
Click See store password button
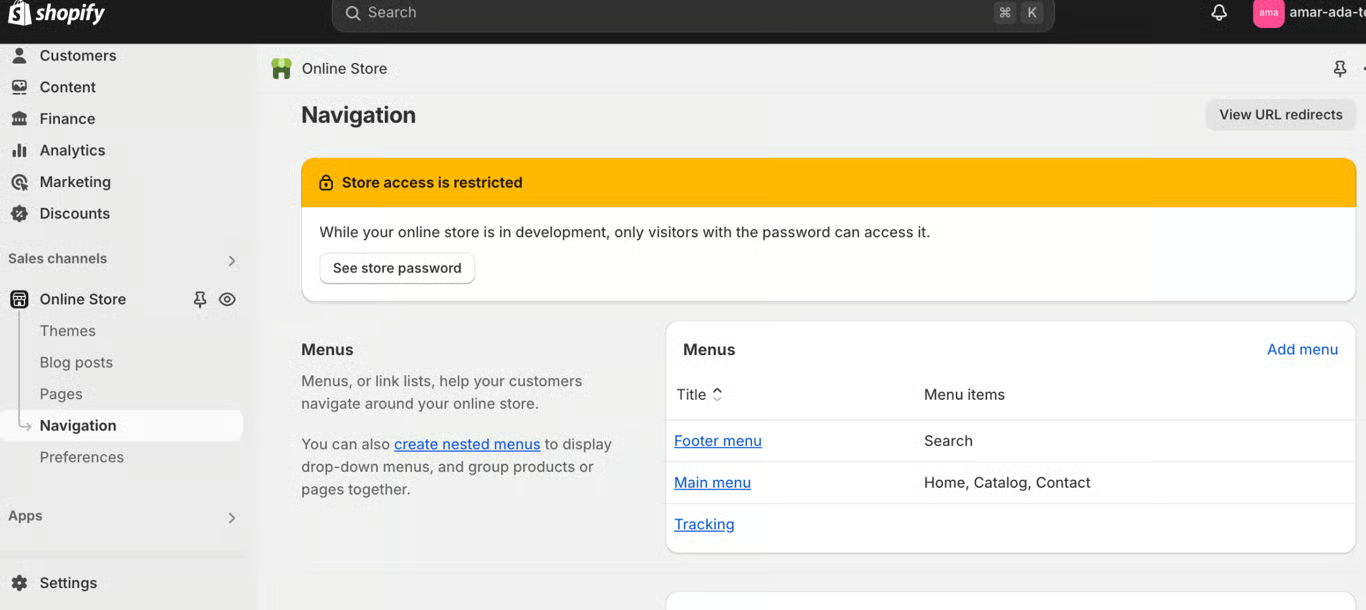pos(397,268)
